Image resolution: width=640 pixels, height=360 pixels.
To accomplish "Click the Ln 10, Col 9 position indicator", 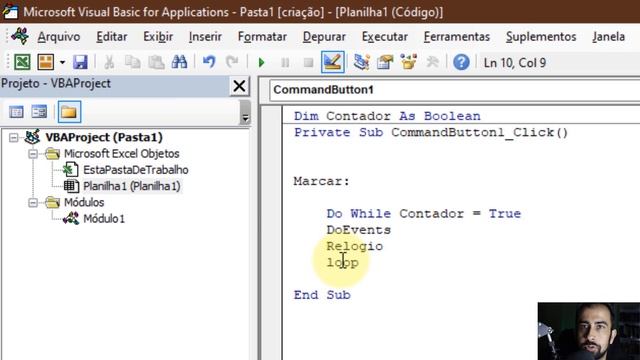I will pyautogui.click(x=515, y=63).
